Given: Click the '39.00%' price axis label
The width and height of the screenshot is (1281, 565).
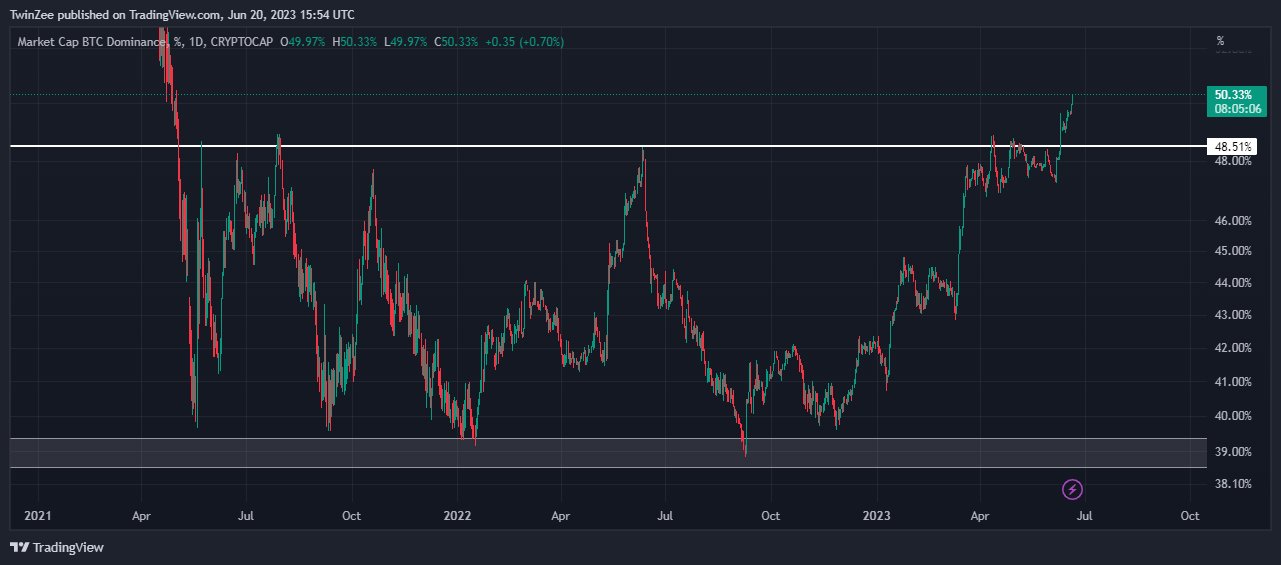Looking at the screenshot, I should click(x=1233, y=452).
